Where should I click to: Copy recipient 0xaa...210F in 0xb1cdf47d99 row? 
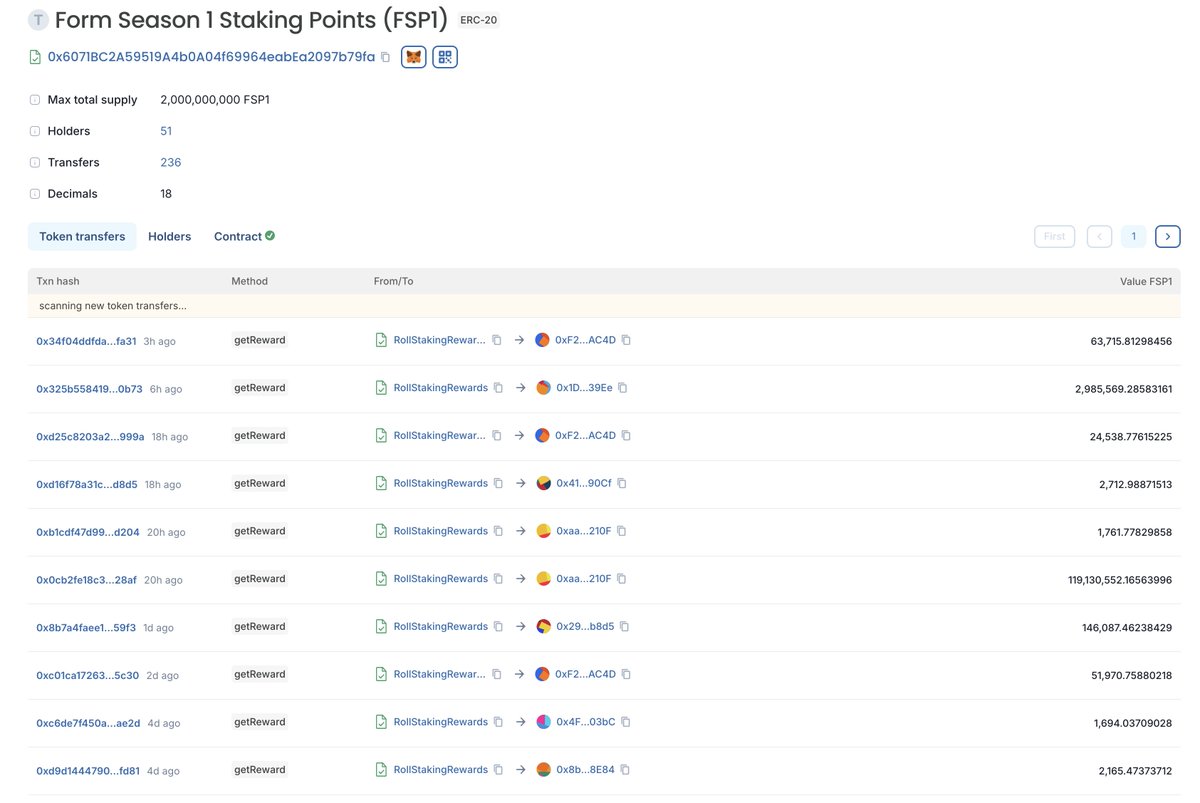621,531
